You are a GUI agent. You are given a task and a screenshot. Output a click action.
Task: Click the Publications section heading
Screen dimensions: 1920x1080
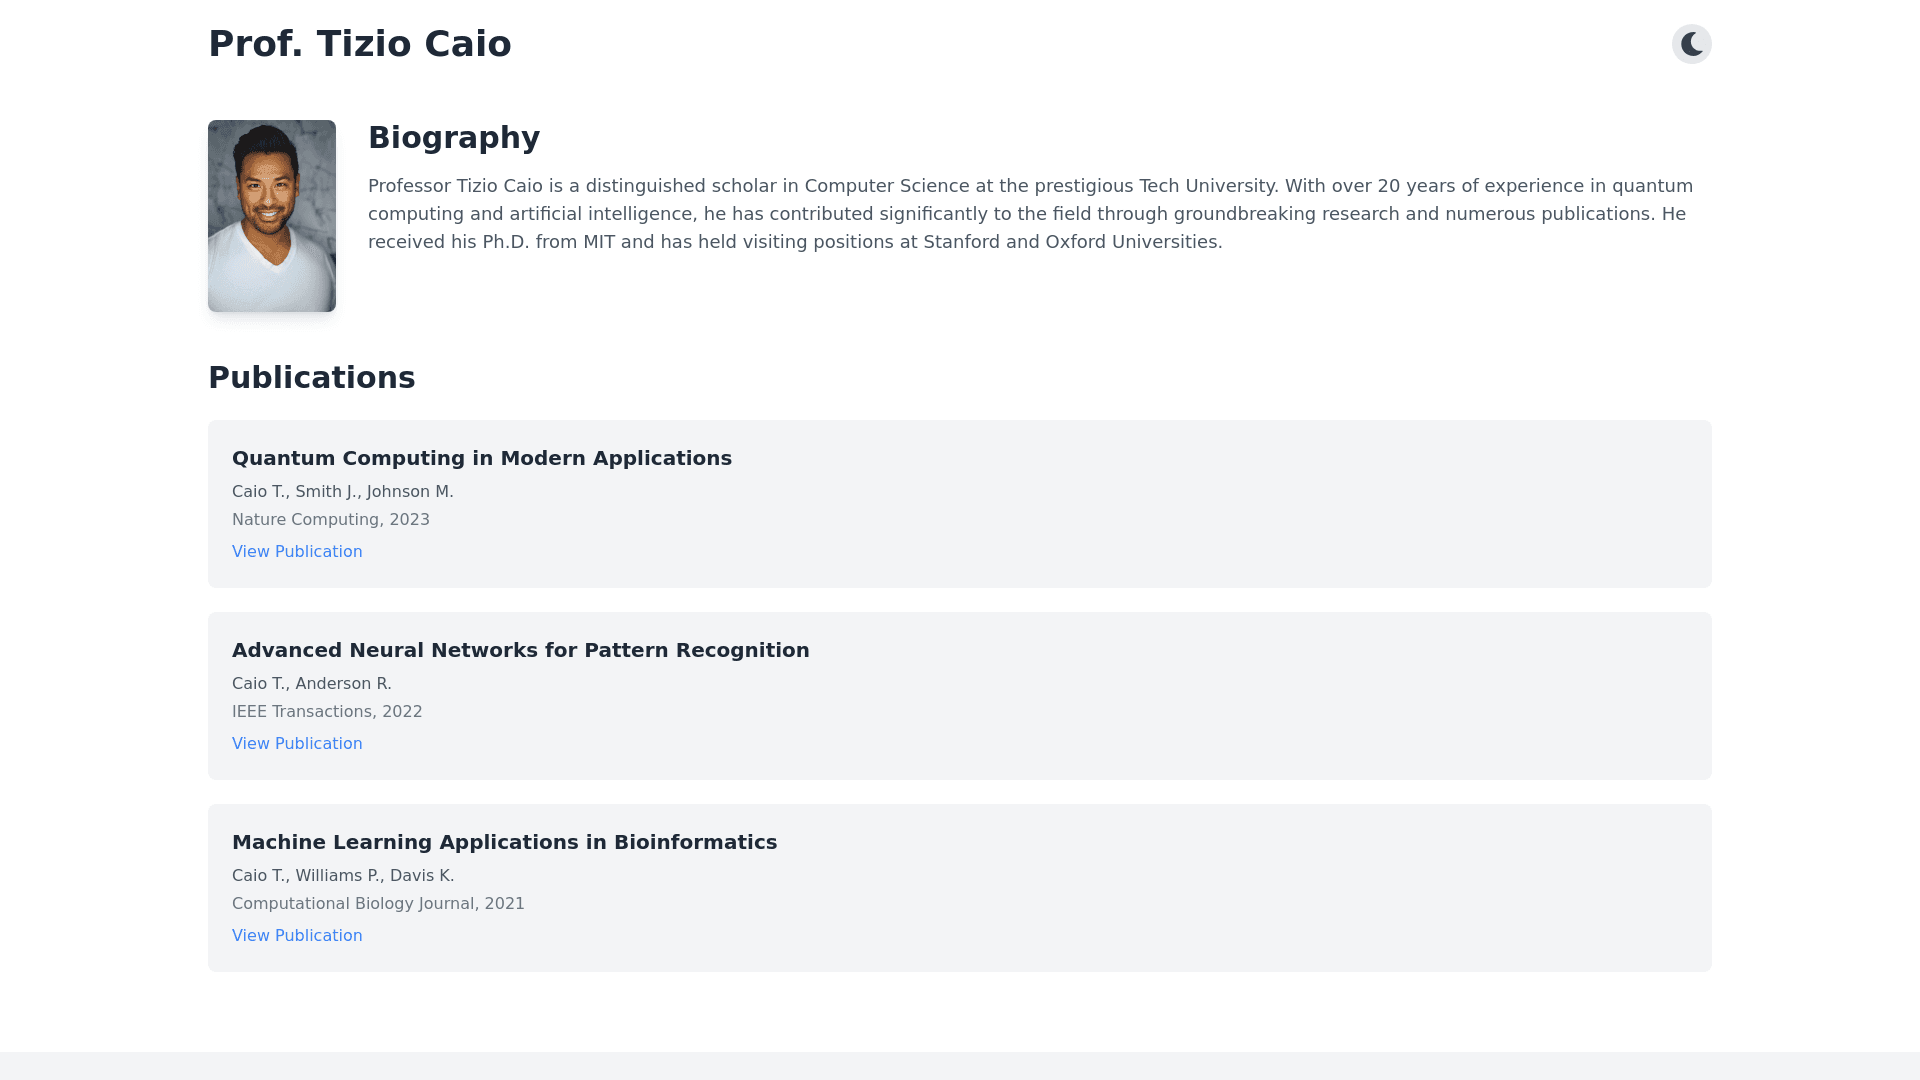click(311, 378)
